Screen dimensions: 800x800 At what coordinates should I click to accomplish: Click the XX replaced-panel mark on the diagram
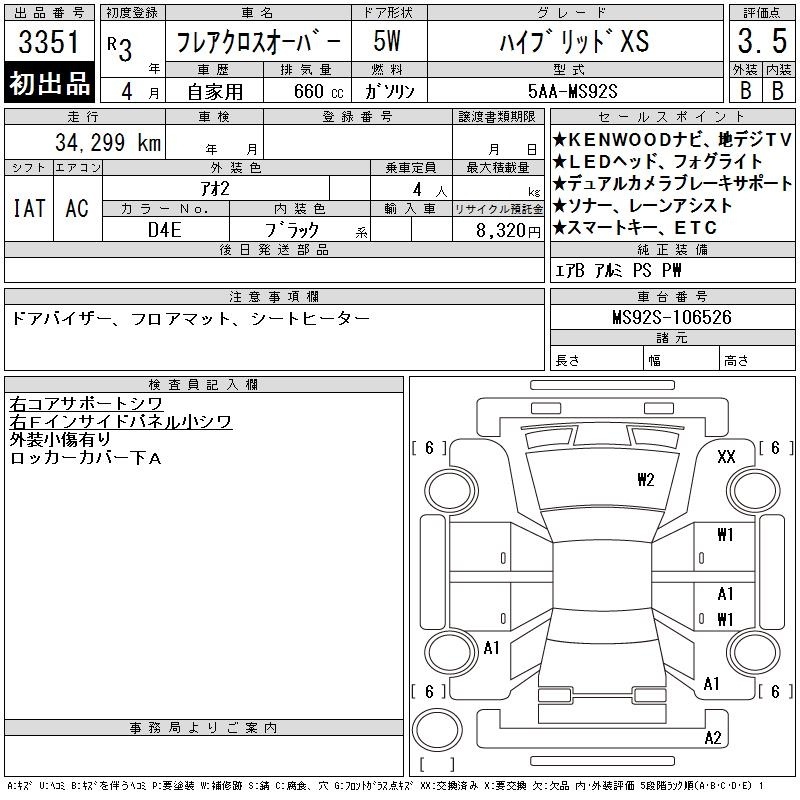[x=727, y=457]
